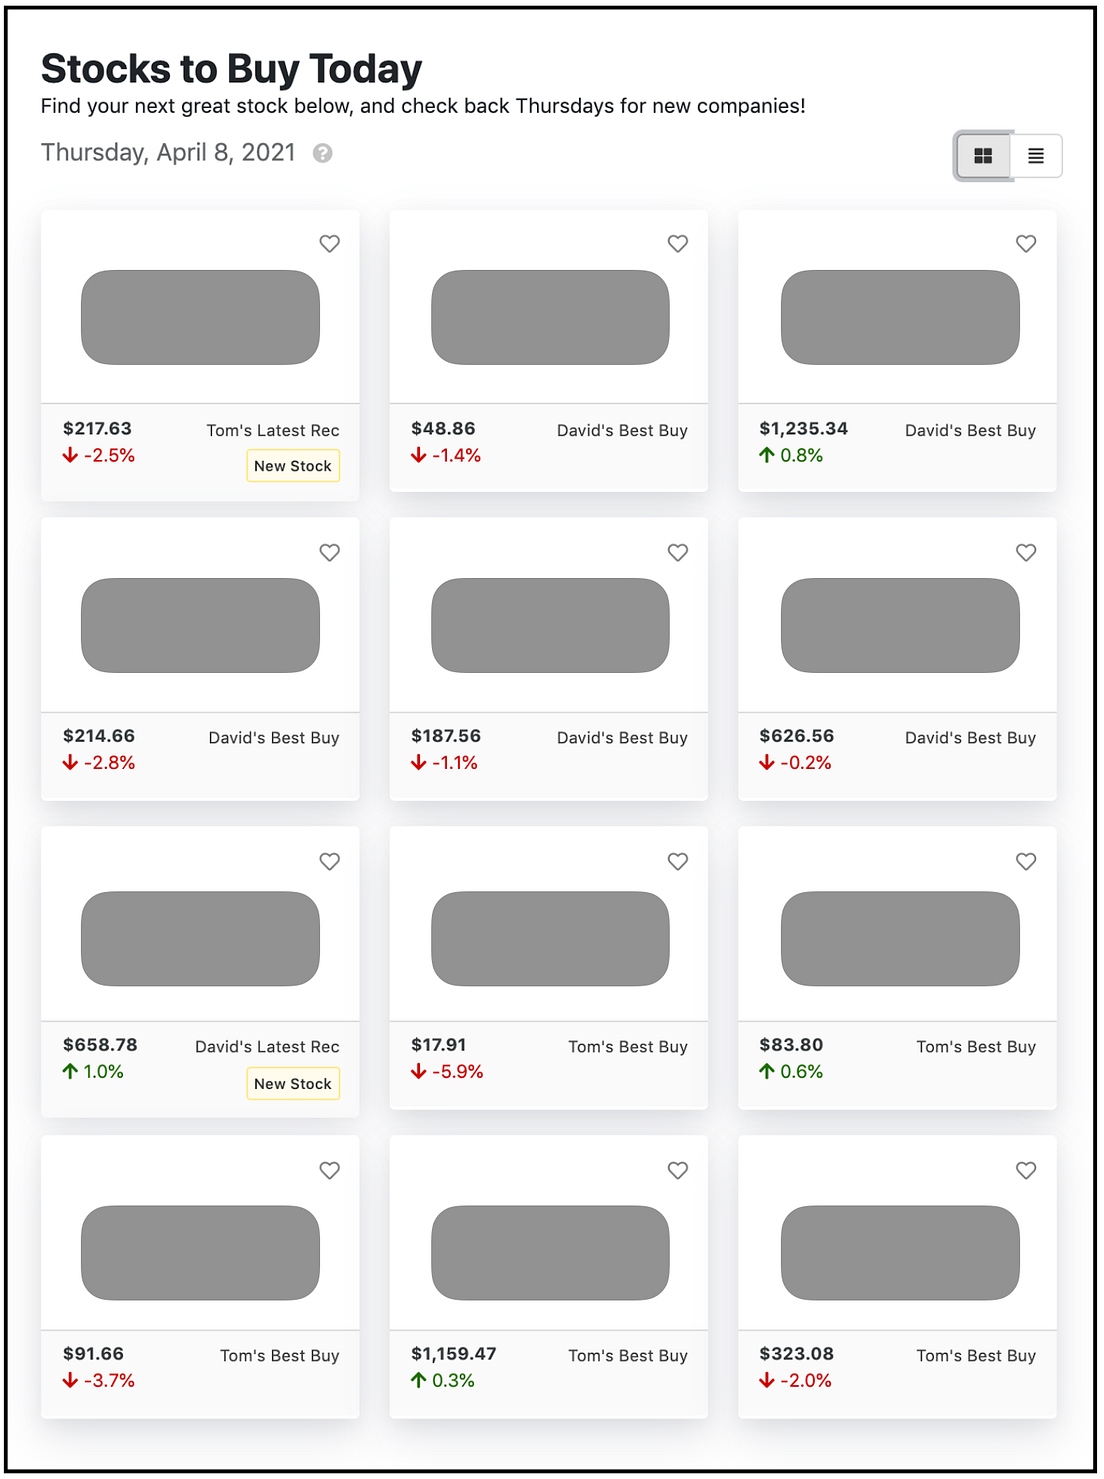Switch to list view
This screenshot has height=1479, width=1104.
(x=1035, y=155)
